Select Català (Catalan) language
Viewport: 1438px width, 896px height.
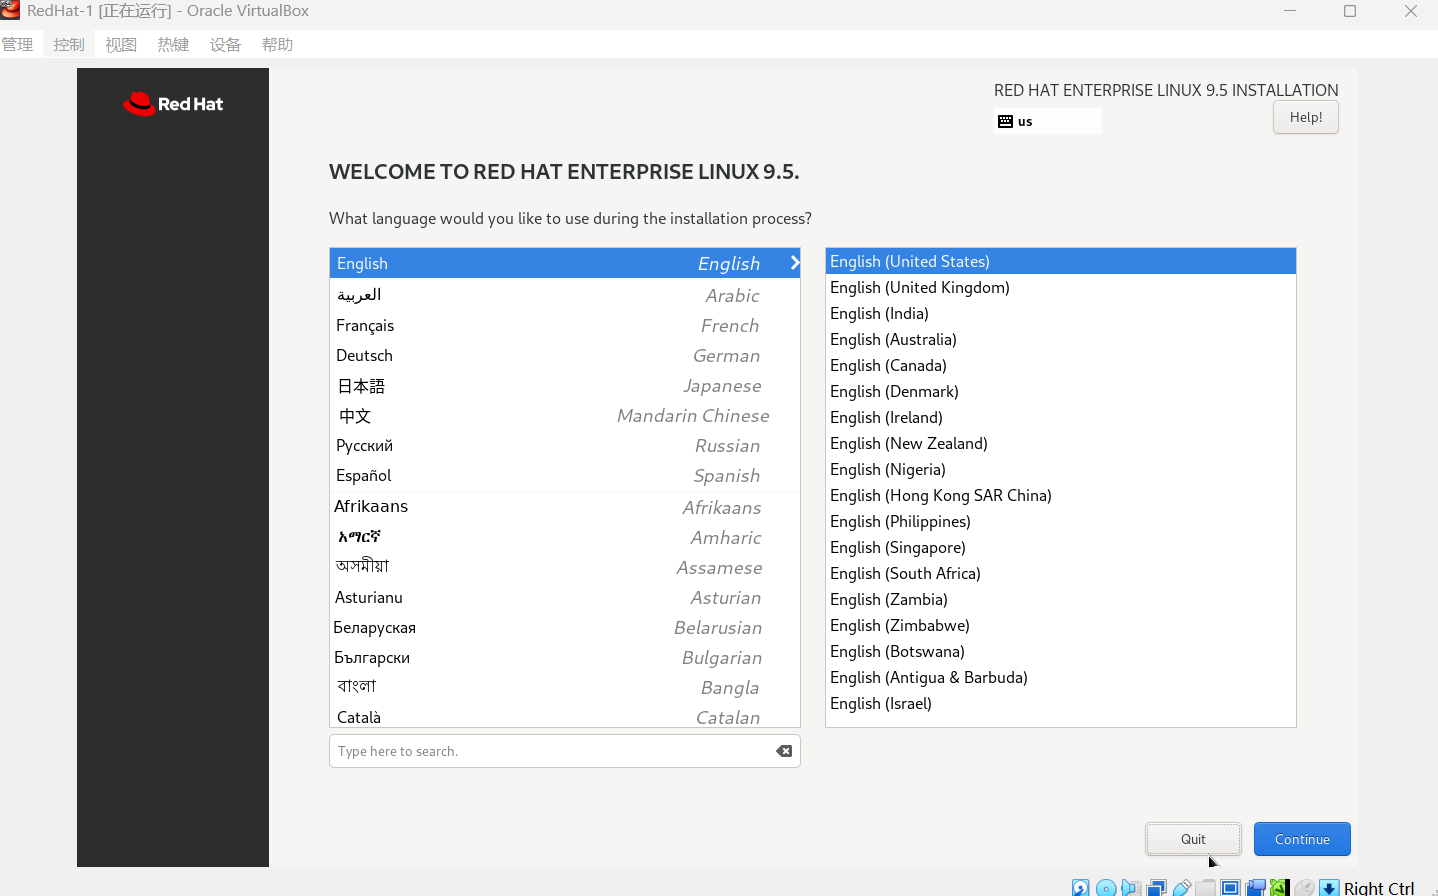point(565,716)
